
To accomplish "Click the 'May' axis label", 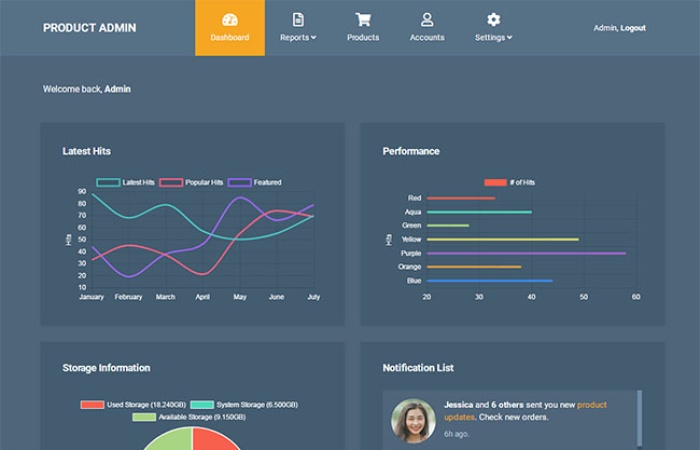I will (240, 297).
